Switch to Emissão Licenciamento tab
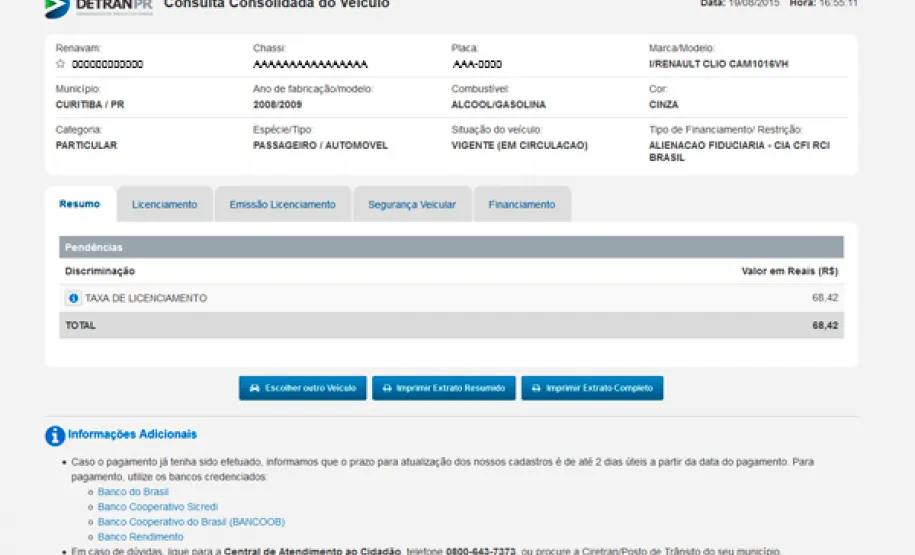This screenshot has width=915, height=555. click(282, 204)
